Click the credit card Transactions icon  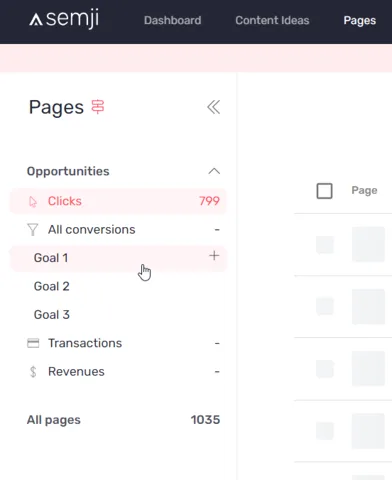33,343
